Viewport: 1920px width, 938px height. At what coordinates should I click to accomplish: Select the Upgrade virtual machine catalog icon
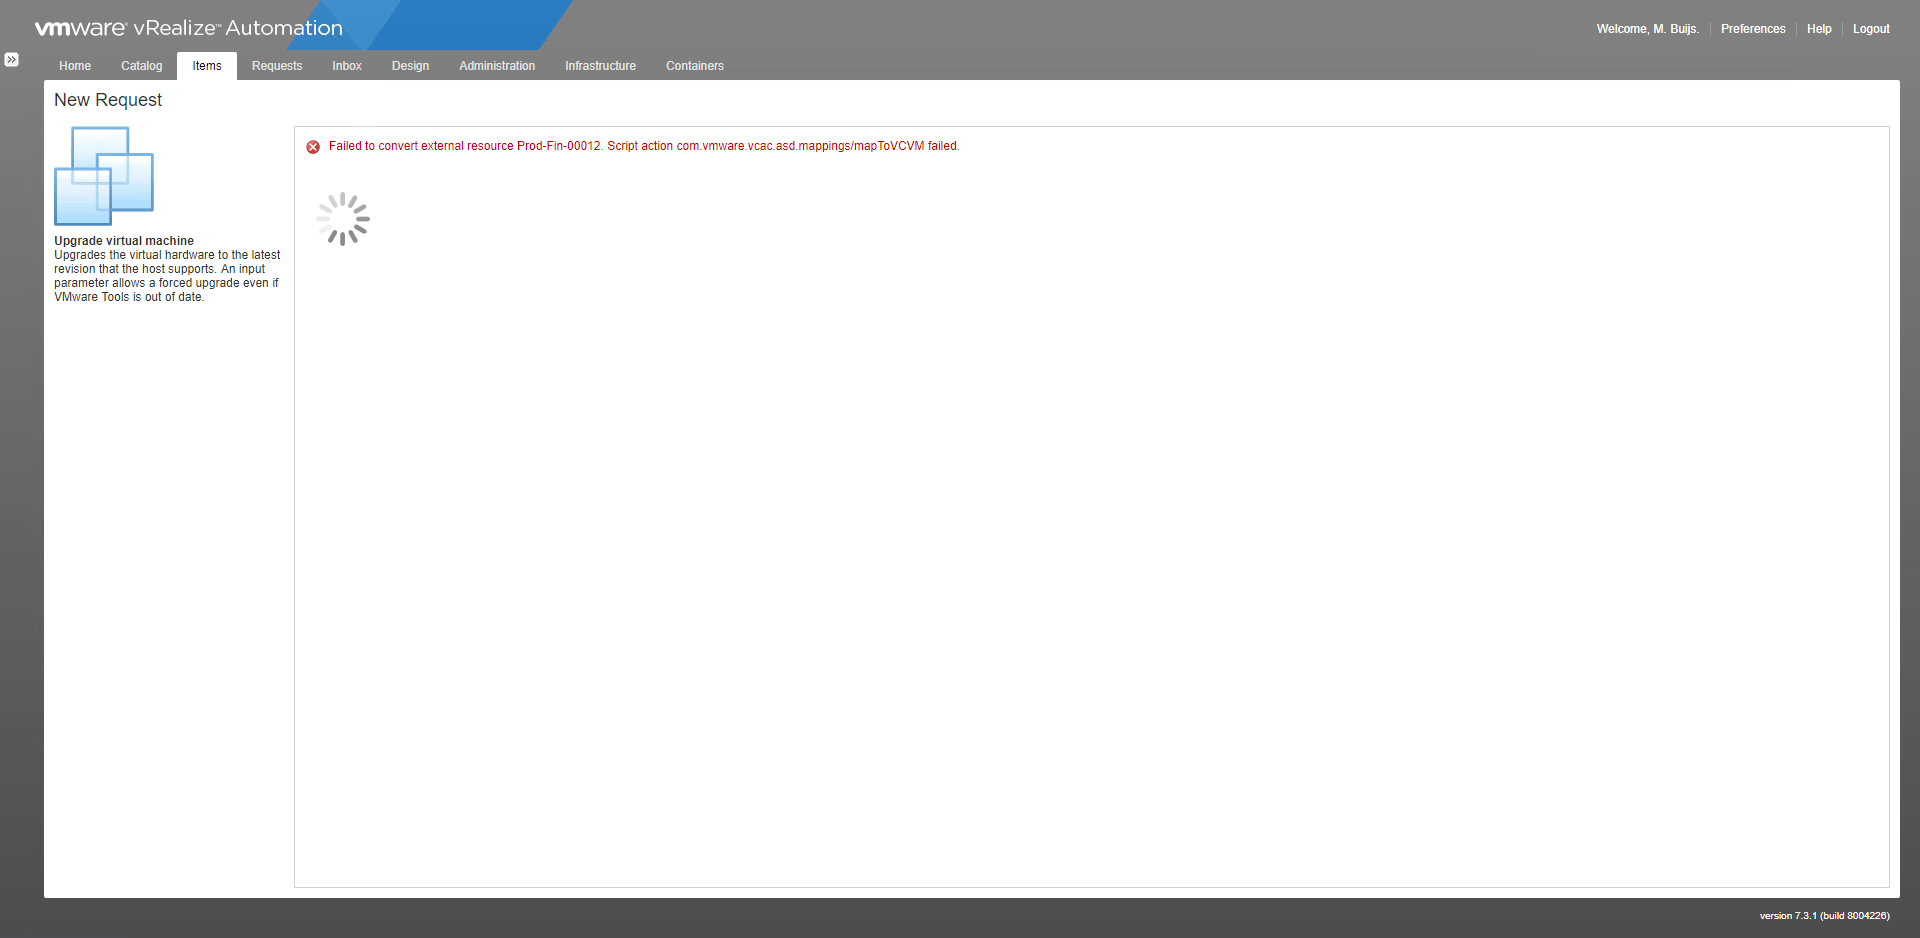tap(103, 175)
